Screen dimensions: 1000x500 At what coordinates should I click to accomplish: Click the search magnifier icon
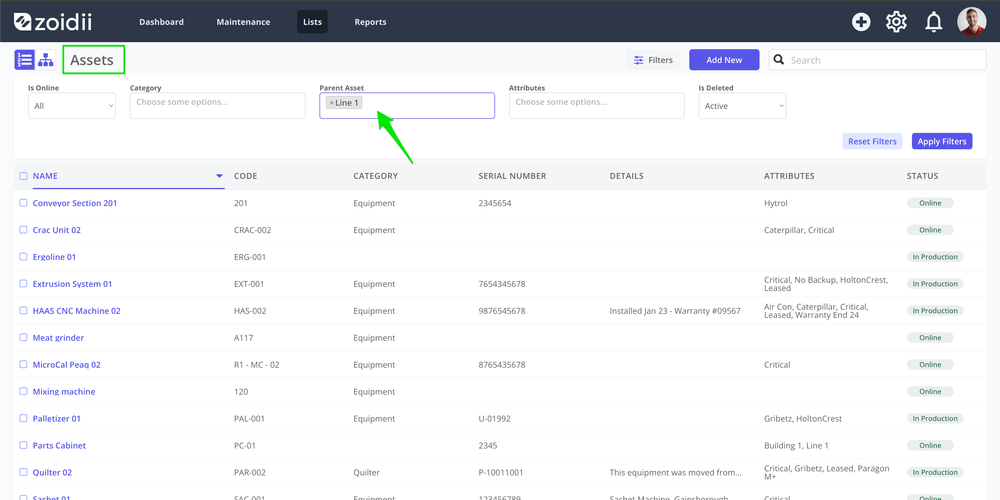coord(779,60)
